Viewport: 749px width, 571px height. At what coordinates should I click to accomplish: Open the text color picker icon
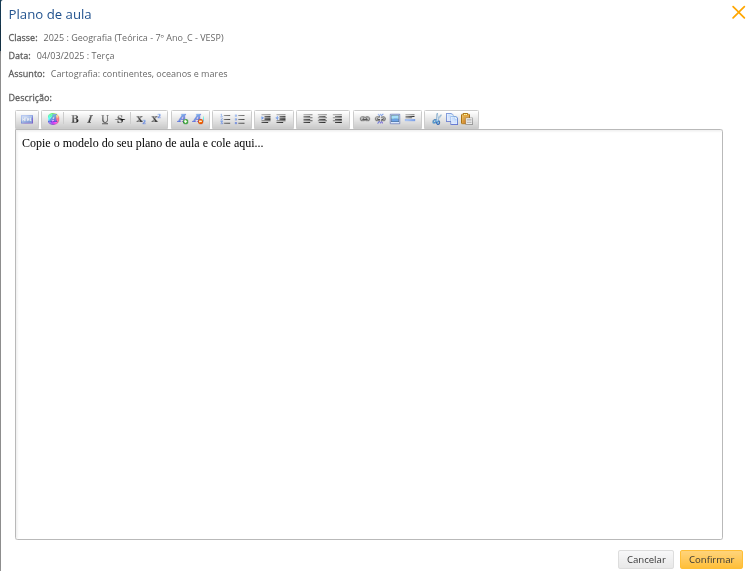[x=53, y=119]
